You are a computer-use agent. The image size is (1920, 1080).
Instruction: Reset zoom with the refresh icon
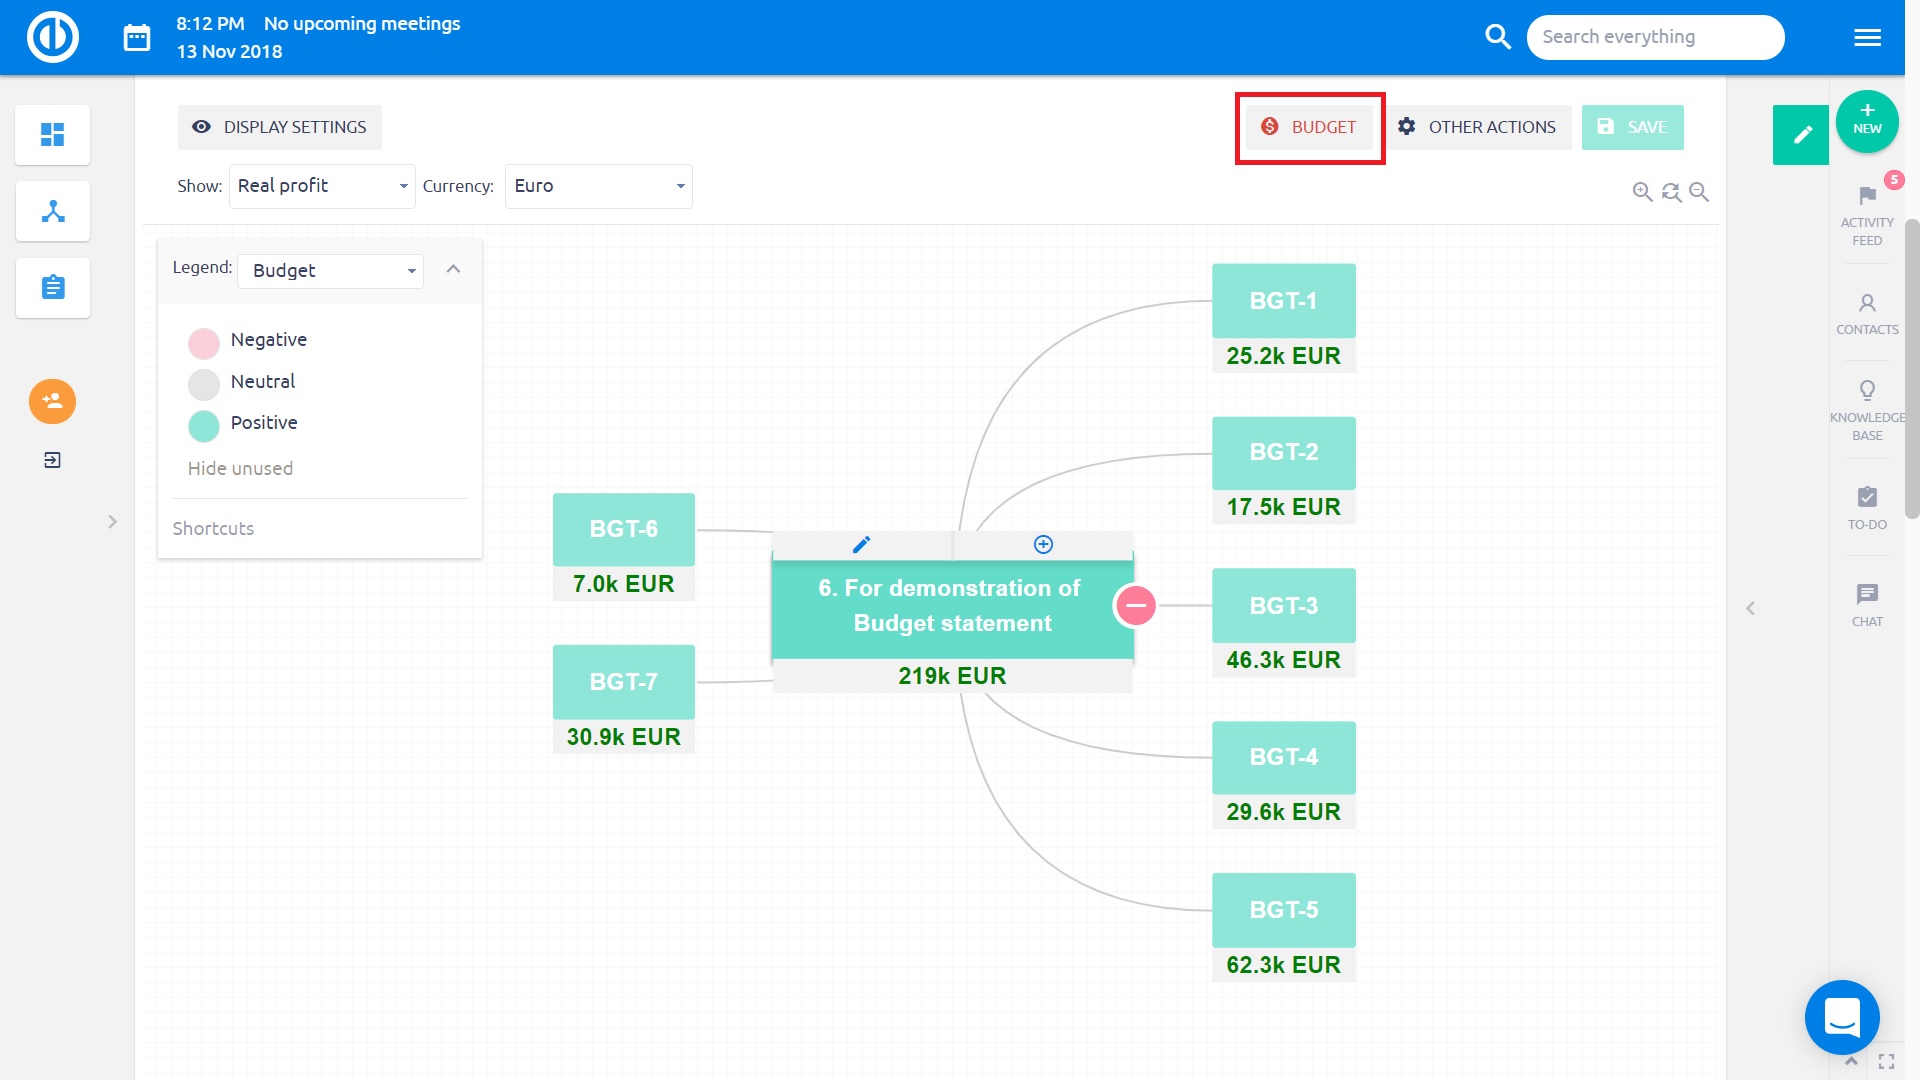coord(1670,192)
